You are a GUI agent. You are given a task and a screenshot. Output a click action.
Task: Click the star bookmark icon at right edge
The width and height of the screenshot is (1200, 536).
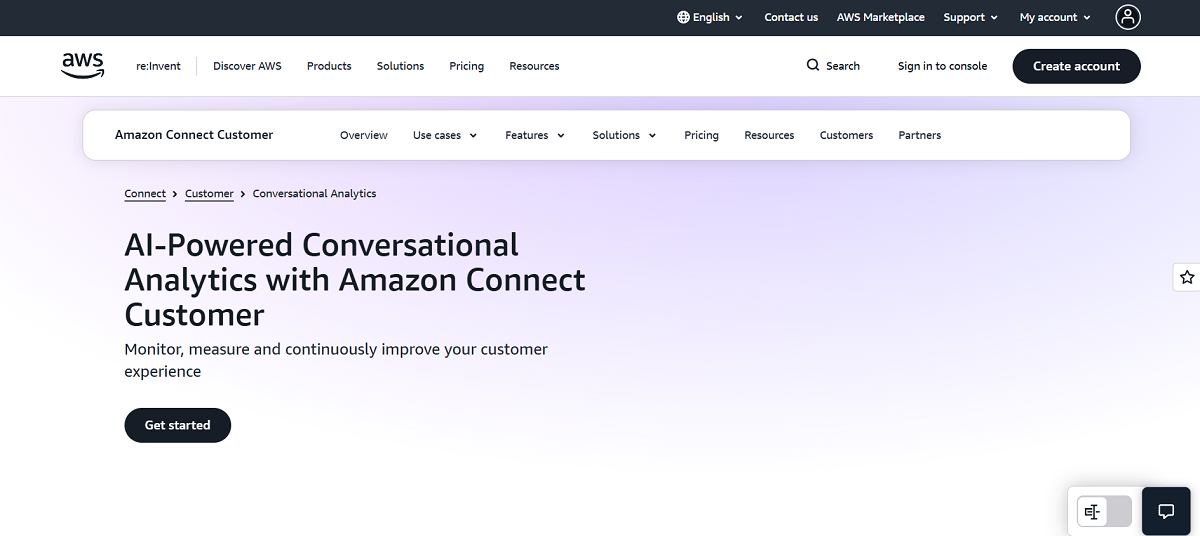click(x=1187, y=277)
